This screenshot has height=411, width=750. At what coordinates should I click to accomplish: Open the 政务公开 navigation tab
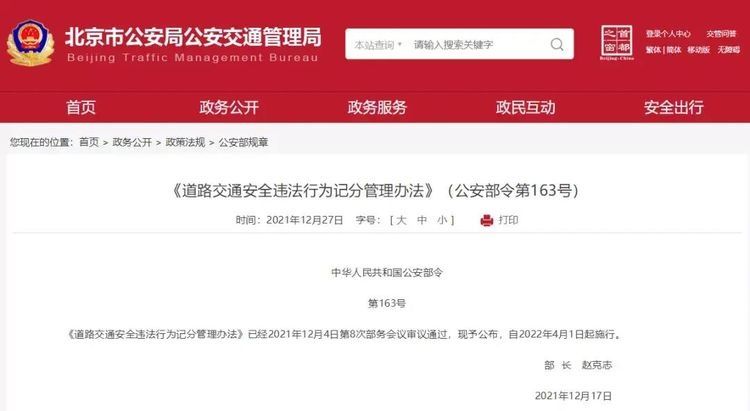pos(229,107)
